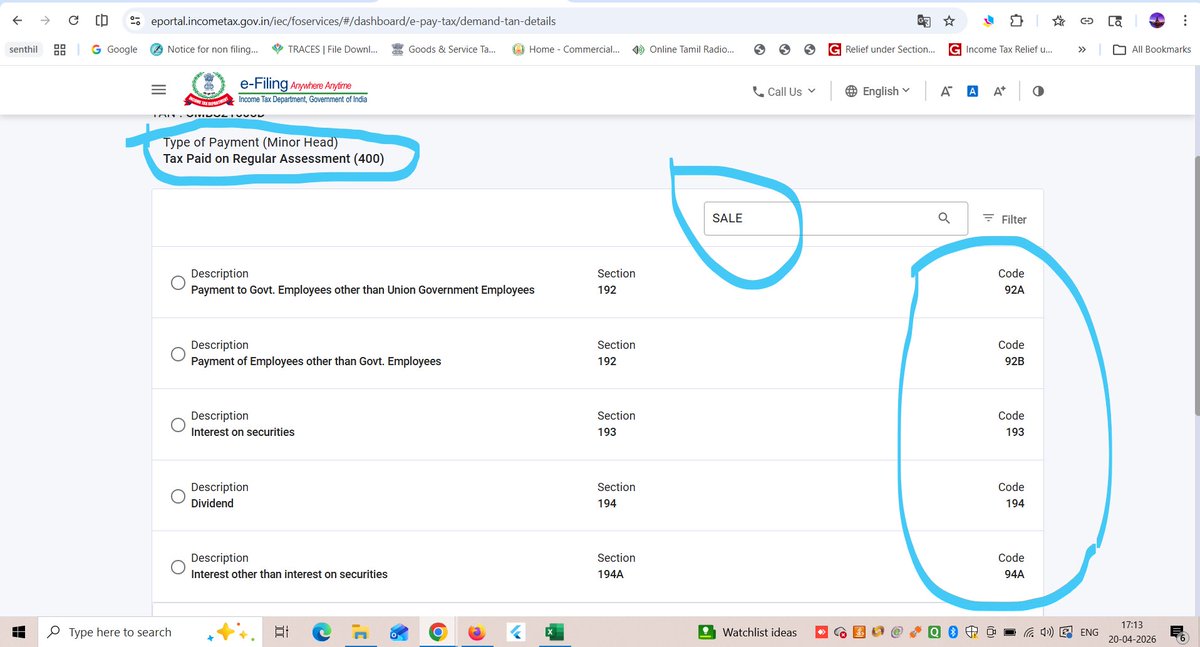Choose Interest on securities radio button

pos(177,424)
